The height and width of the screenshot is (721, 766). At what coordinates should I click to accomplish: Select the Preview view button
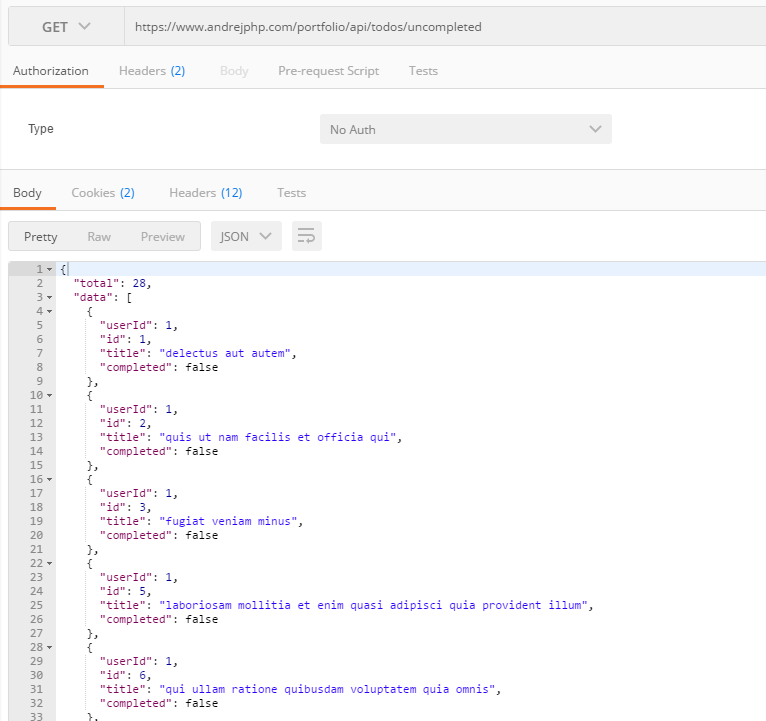[163, 237]
